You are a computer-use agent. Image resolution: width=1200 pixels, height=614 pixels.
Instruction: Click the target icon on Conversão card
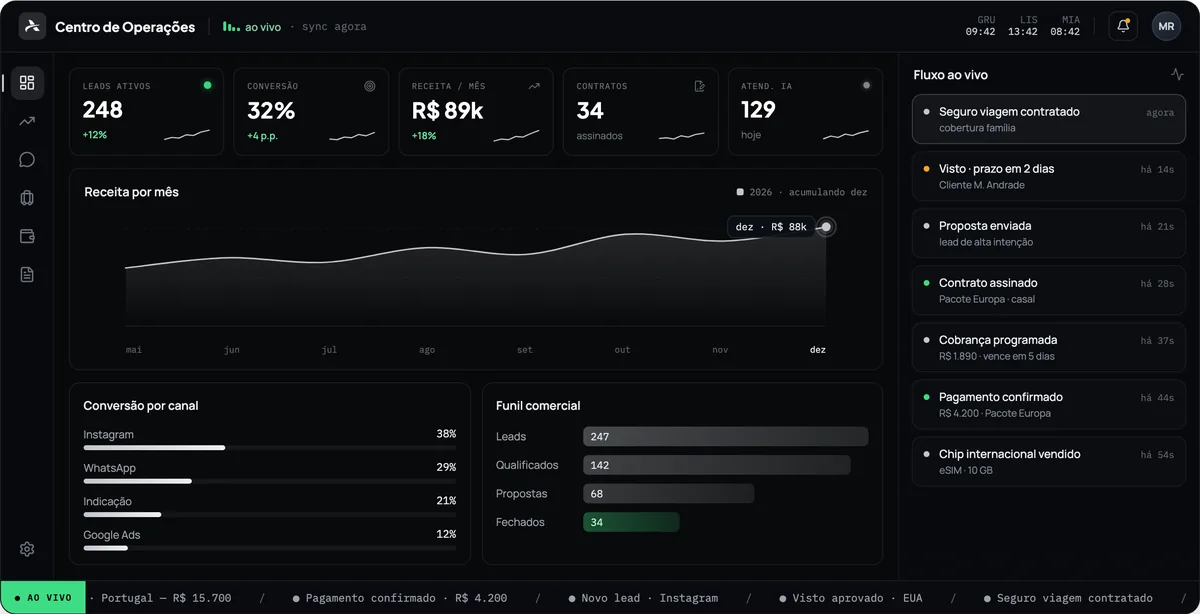[370, 86]
